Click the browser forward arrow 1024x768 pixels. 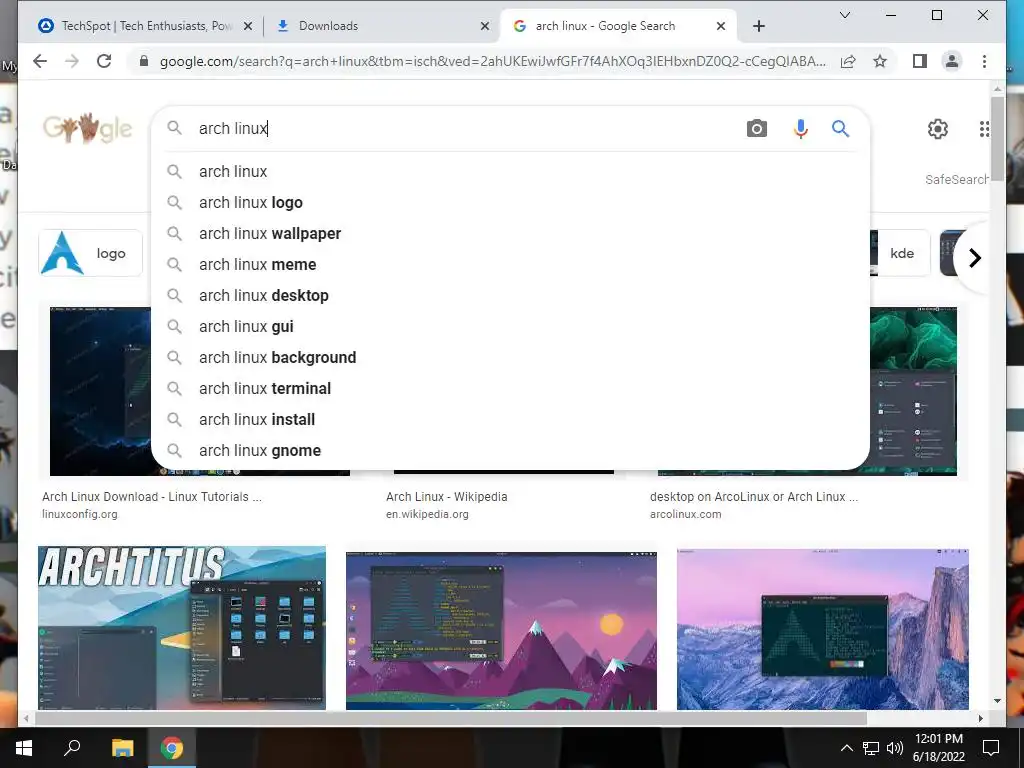(72, 61)
